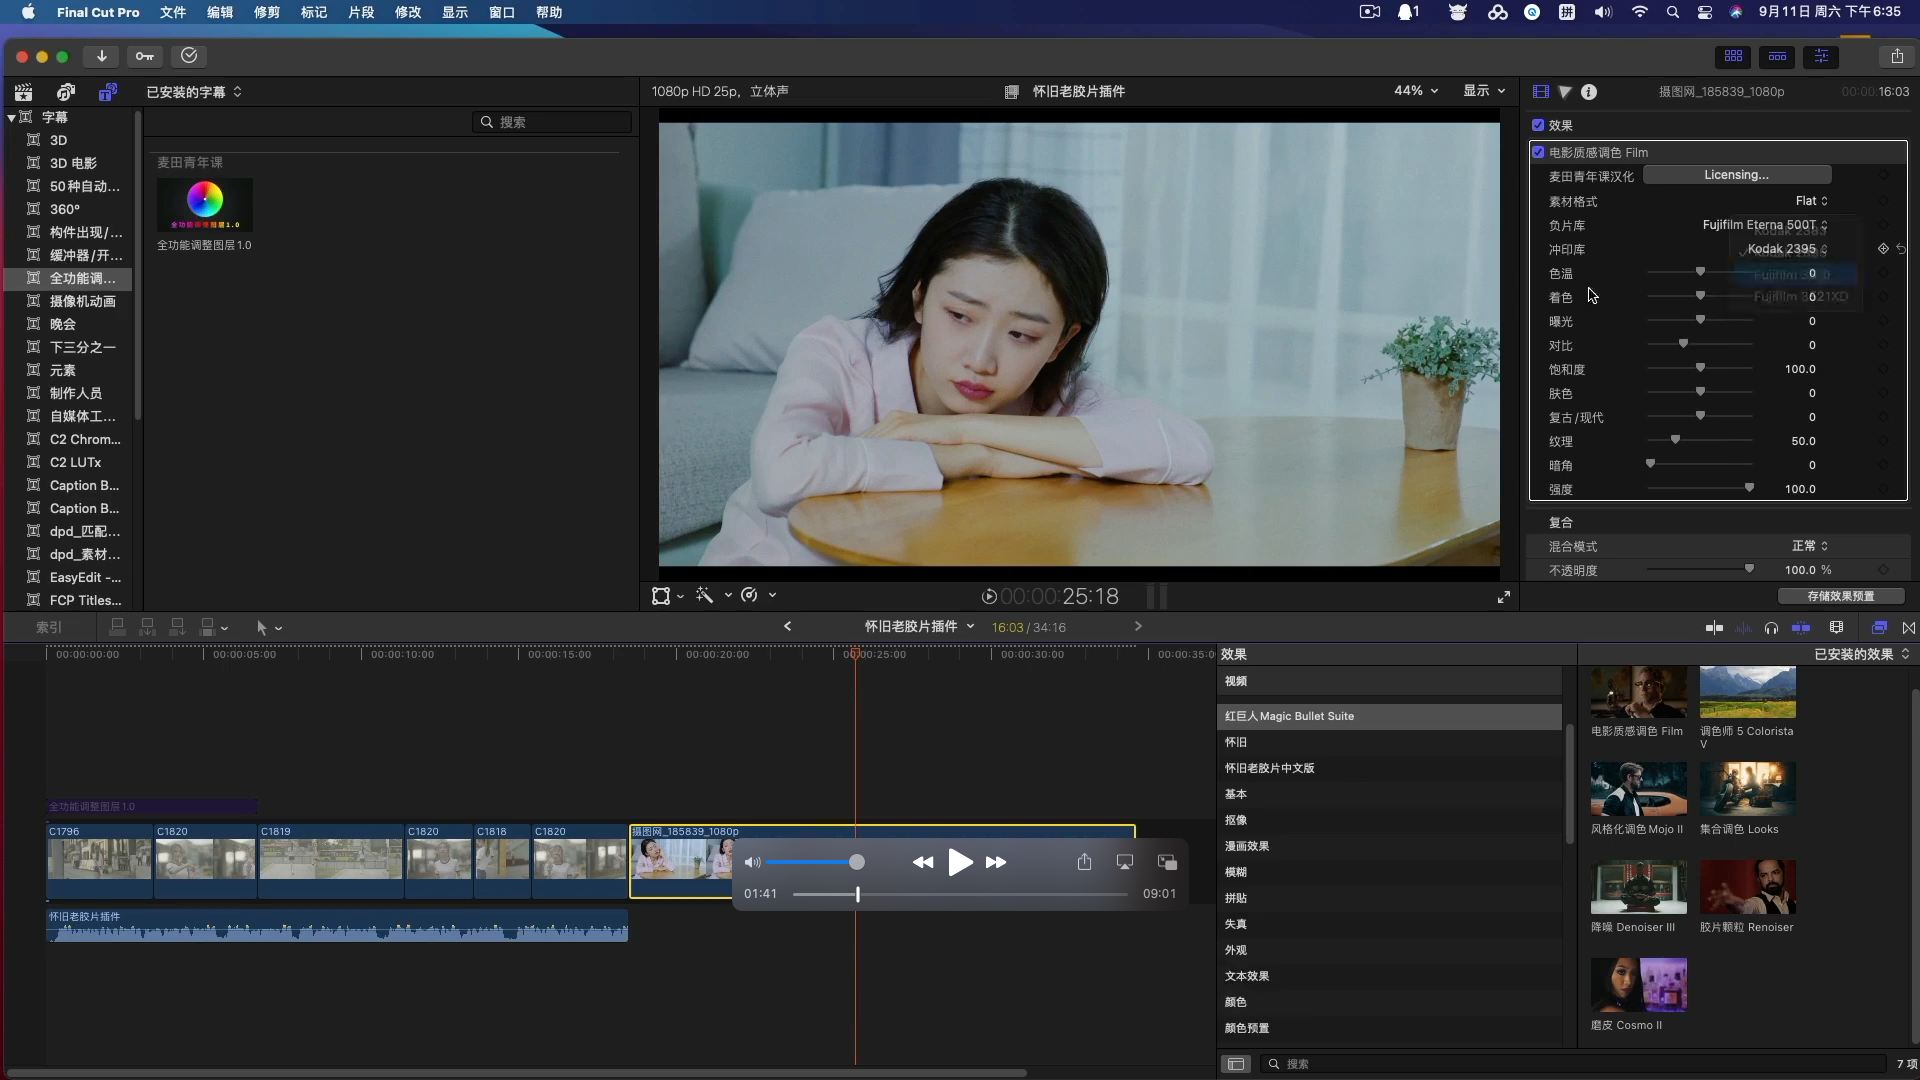Toggle headphones audio solo icon
This screenshot has width=1920, height=1080.
[x=1771, y=628]
